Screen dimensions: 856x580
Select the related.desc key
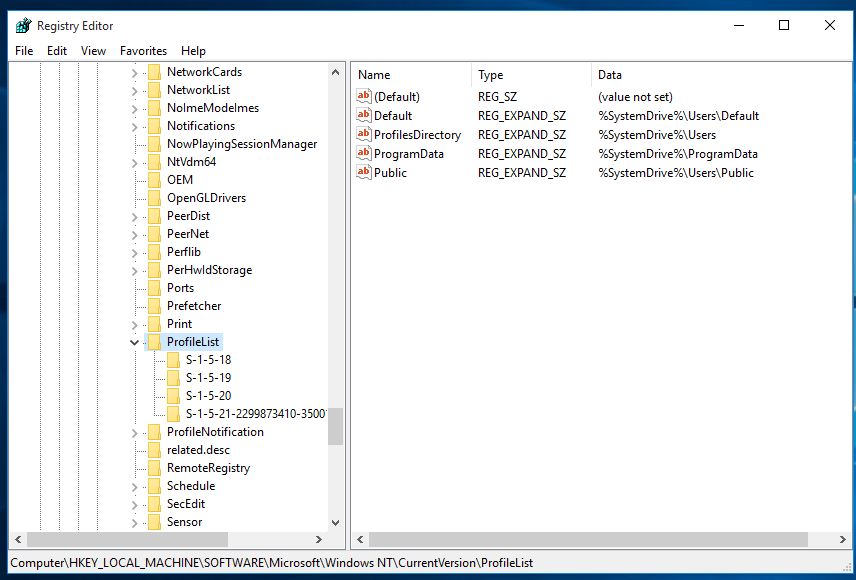(x=198, y=450)
